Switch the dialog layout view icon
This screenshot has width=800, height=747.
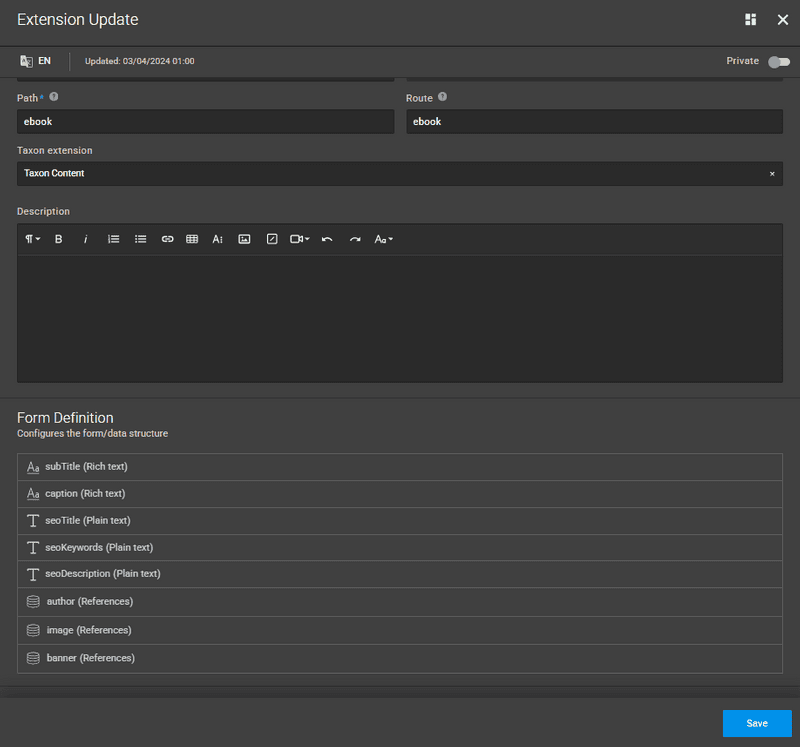coord(751,19)
